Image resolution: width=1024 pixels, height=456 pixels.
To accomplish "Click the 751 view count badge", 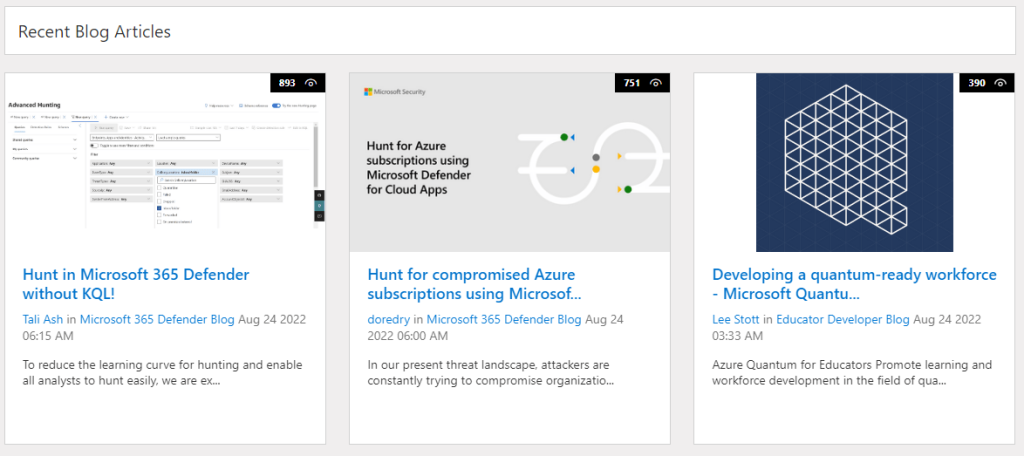I will click(643, 83).
